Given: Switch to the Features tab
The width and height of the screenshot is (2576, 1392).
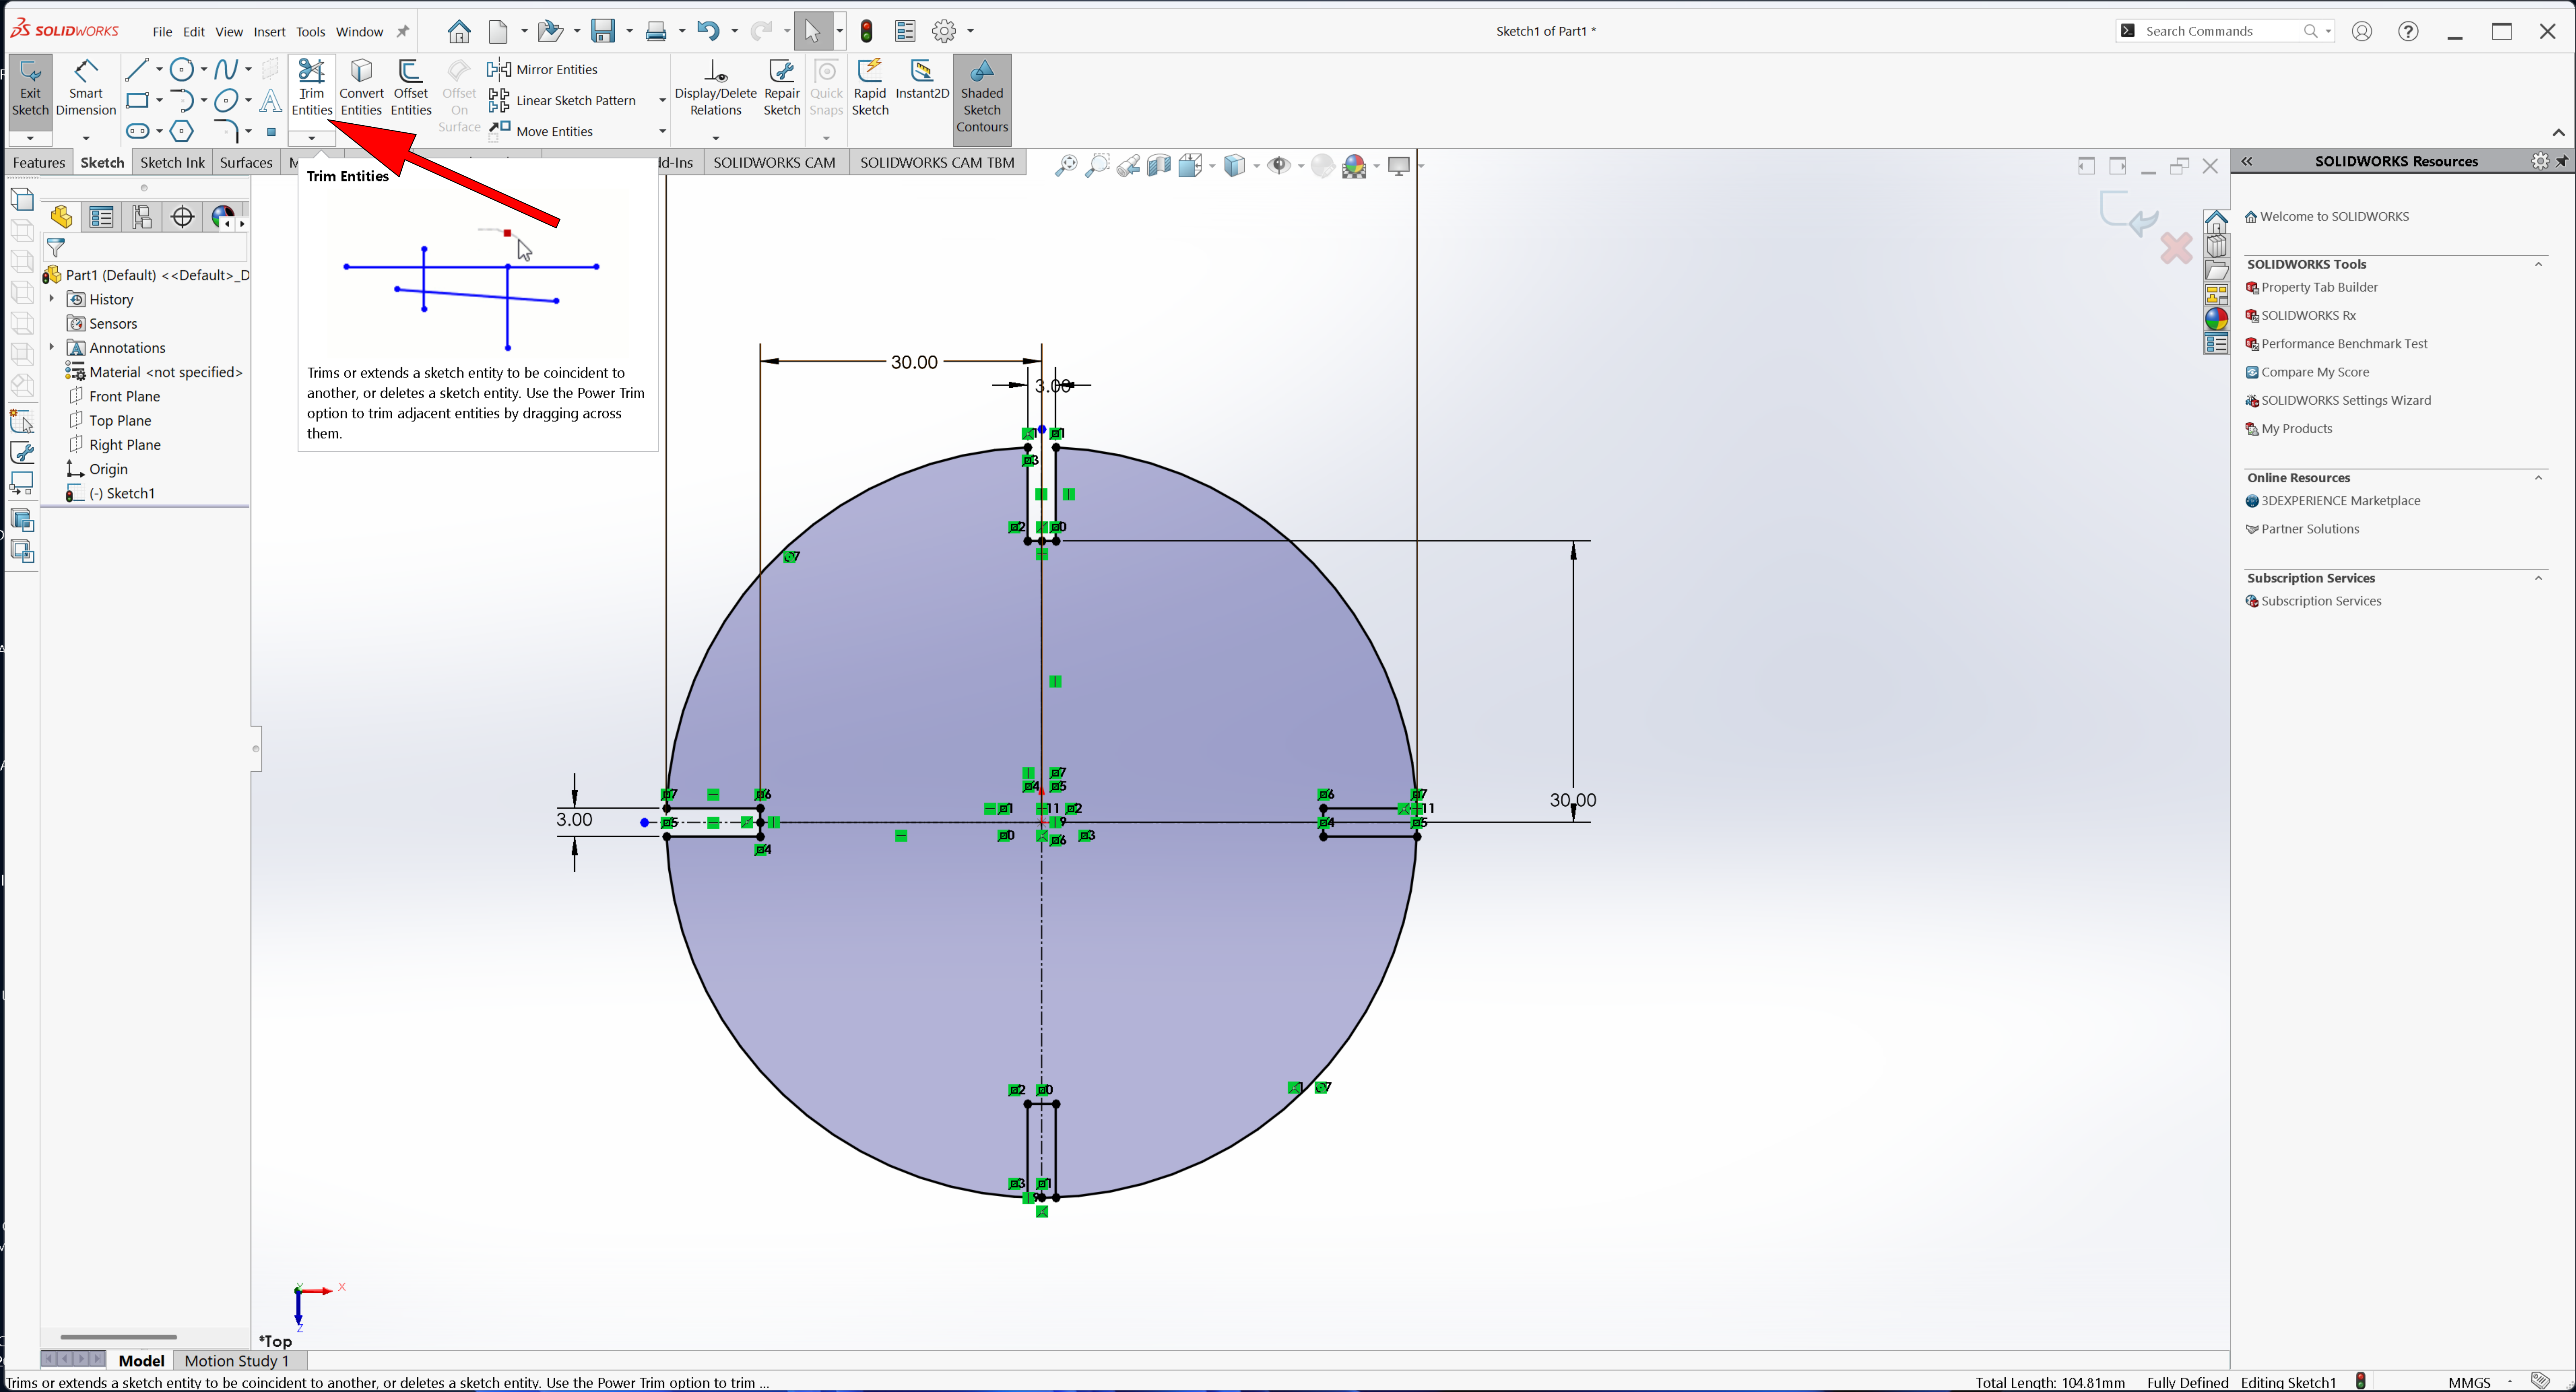Looking at the screenshot, I should [x=39, y=162].
